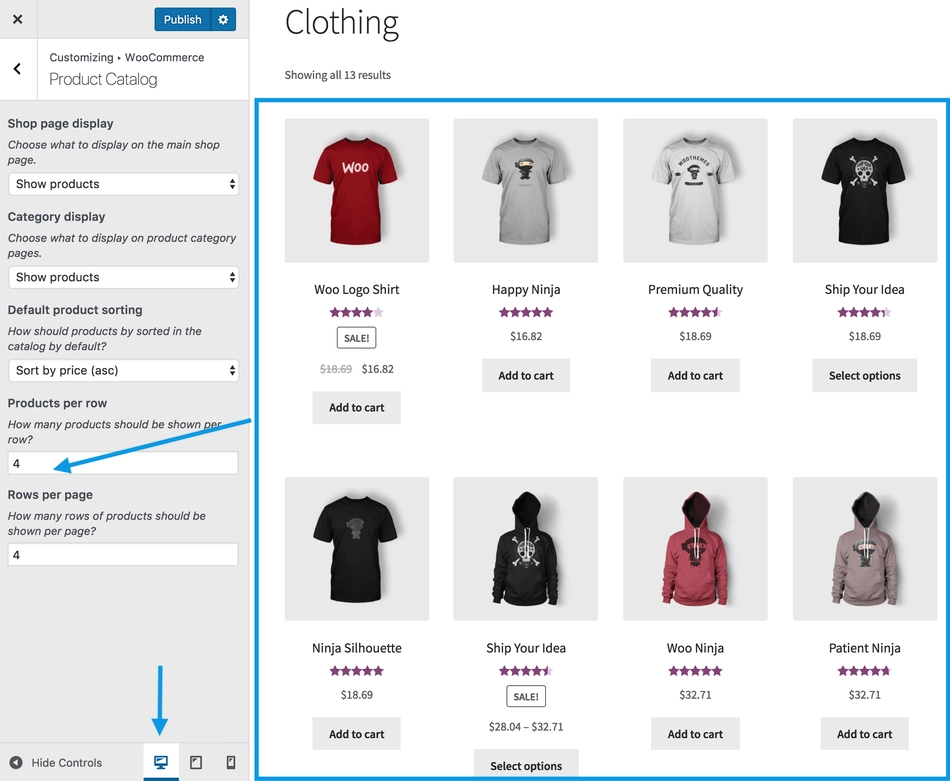This screenshot has width=950, height=781.
Task: Click the Woo Logo Shirt title link
Action: tap(356, 290)
